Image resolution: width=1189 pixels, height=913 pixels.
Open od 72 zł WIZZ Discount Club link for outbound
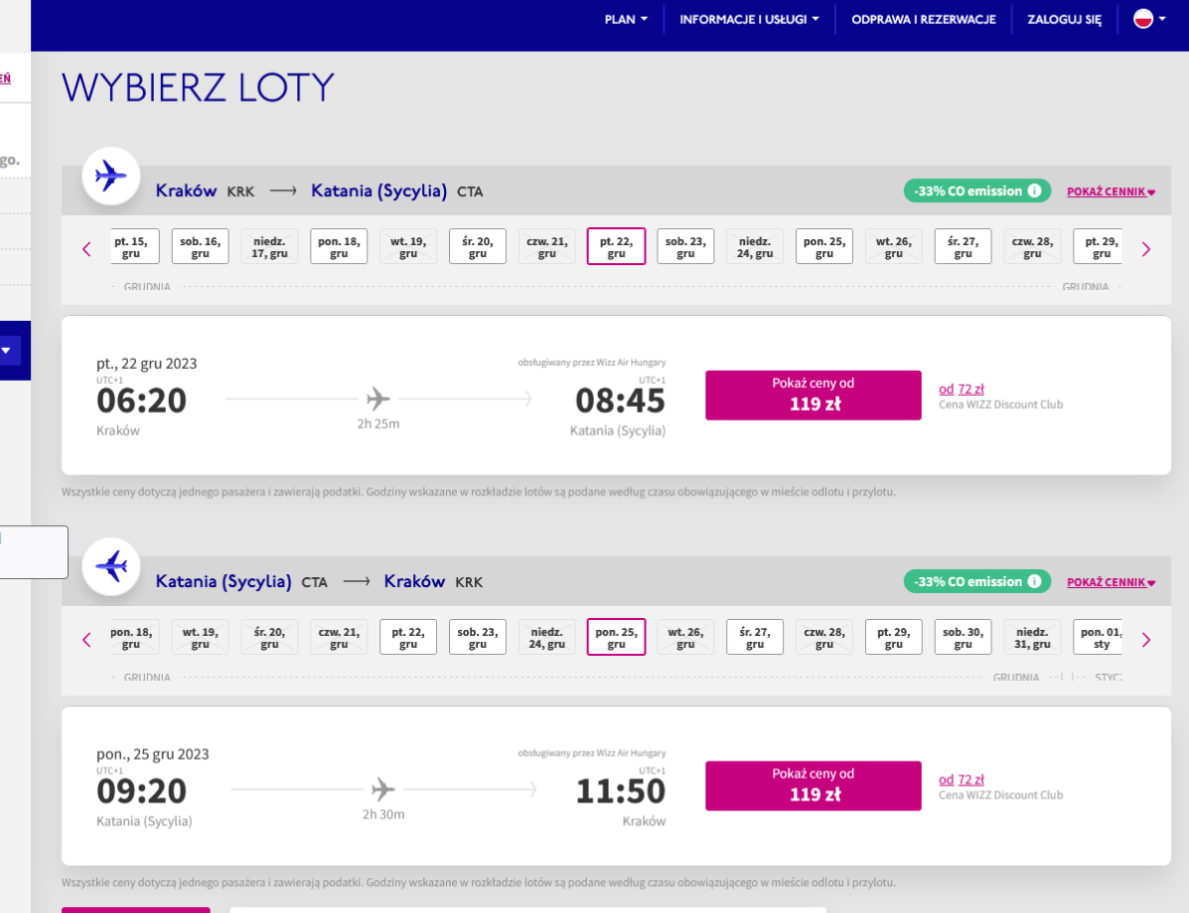tap(961, 389)
